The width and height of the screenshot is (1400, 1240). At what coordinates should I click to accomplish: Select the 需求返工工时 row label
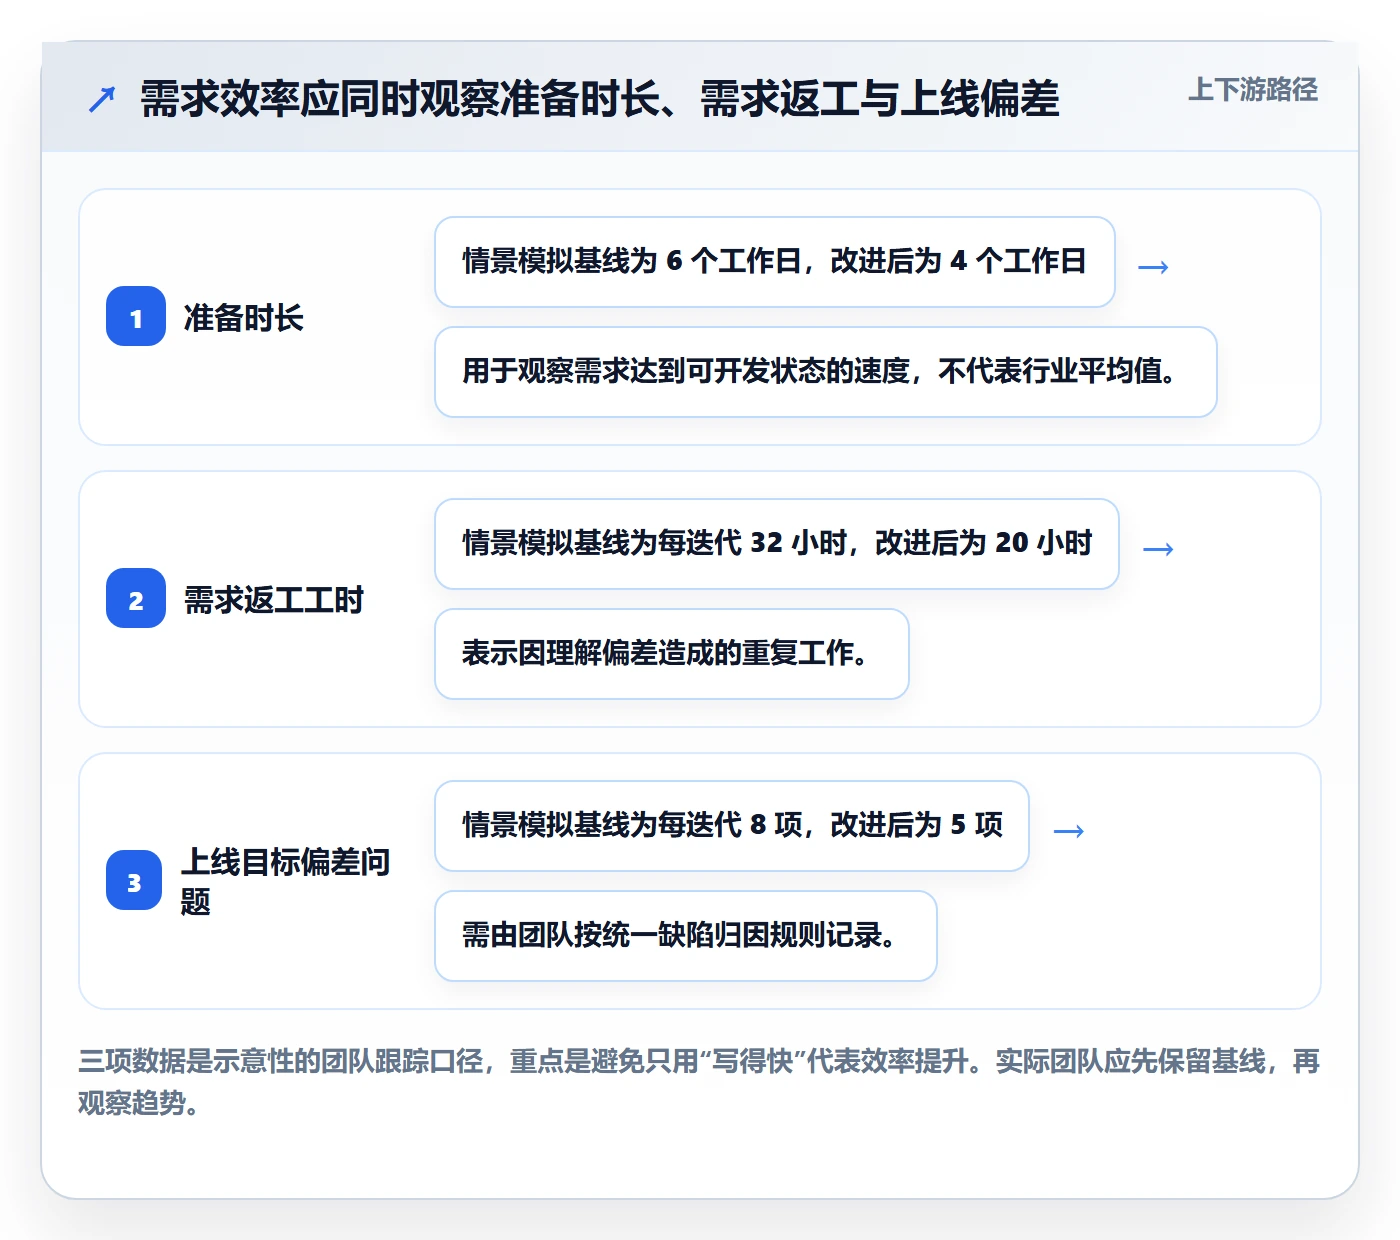273,600
